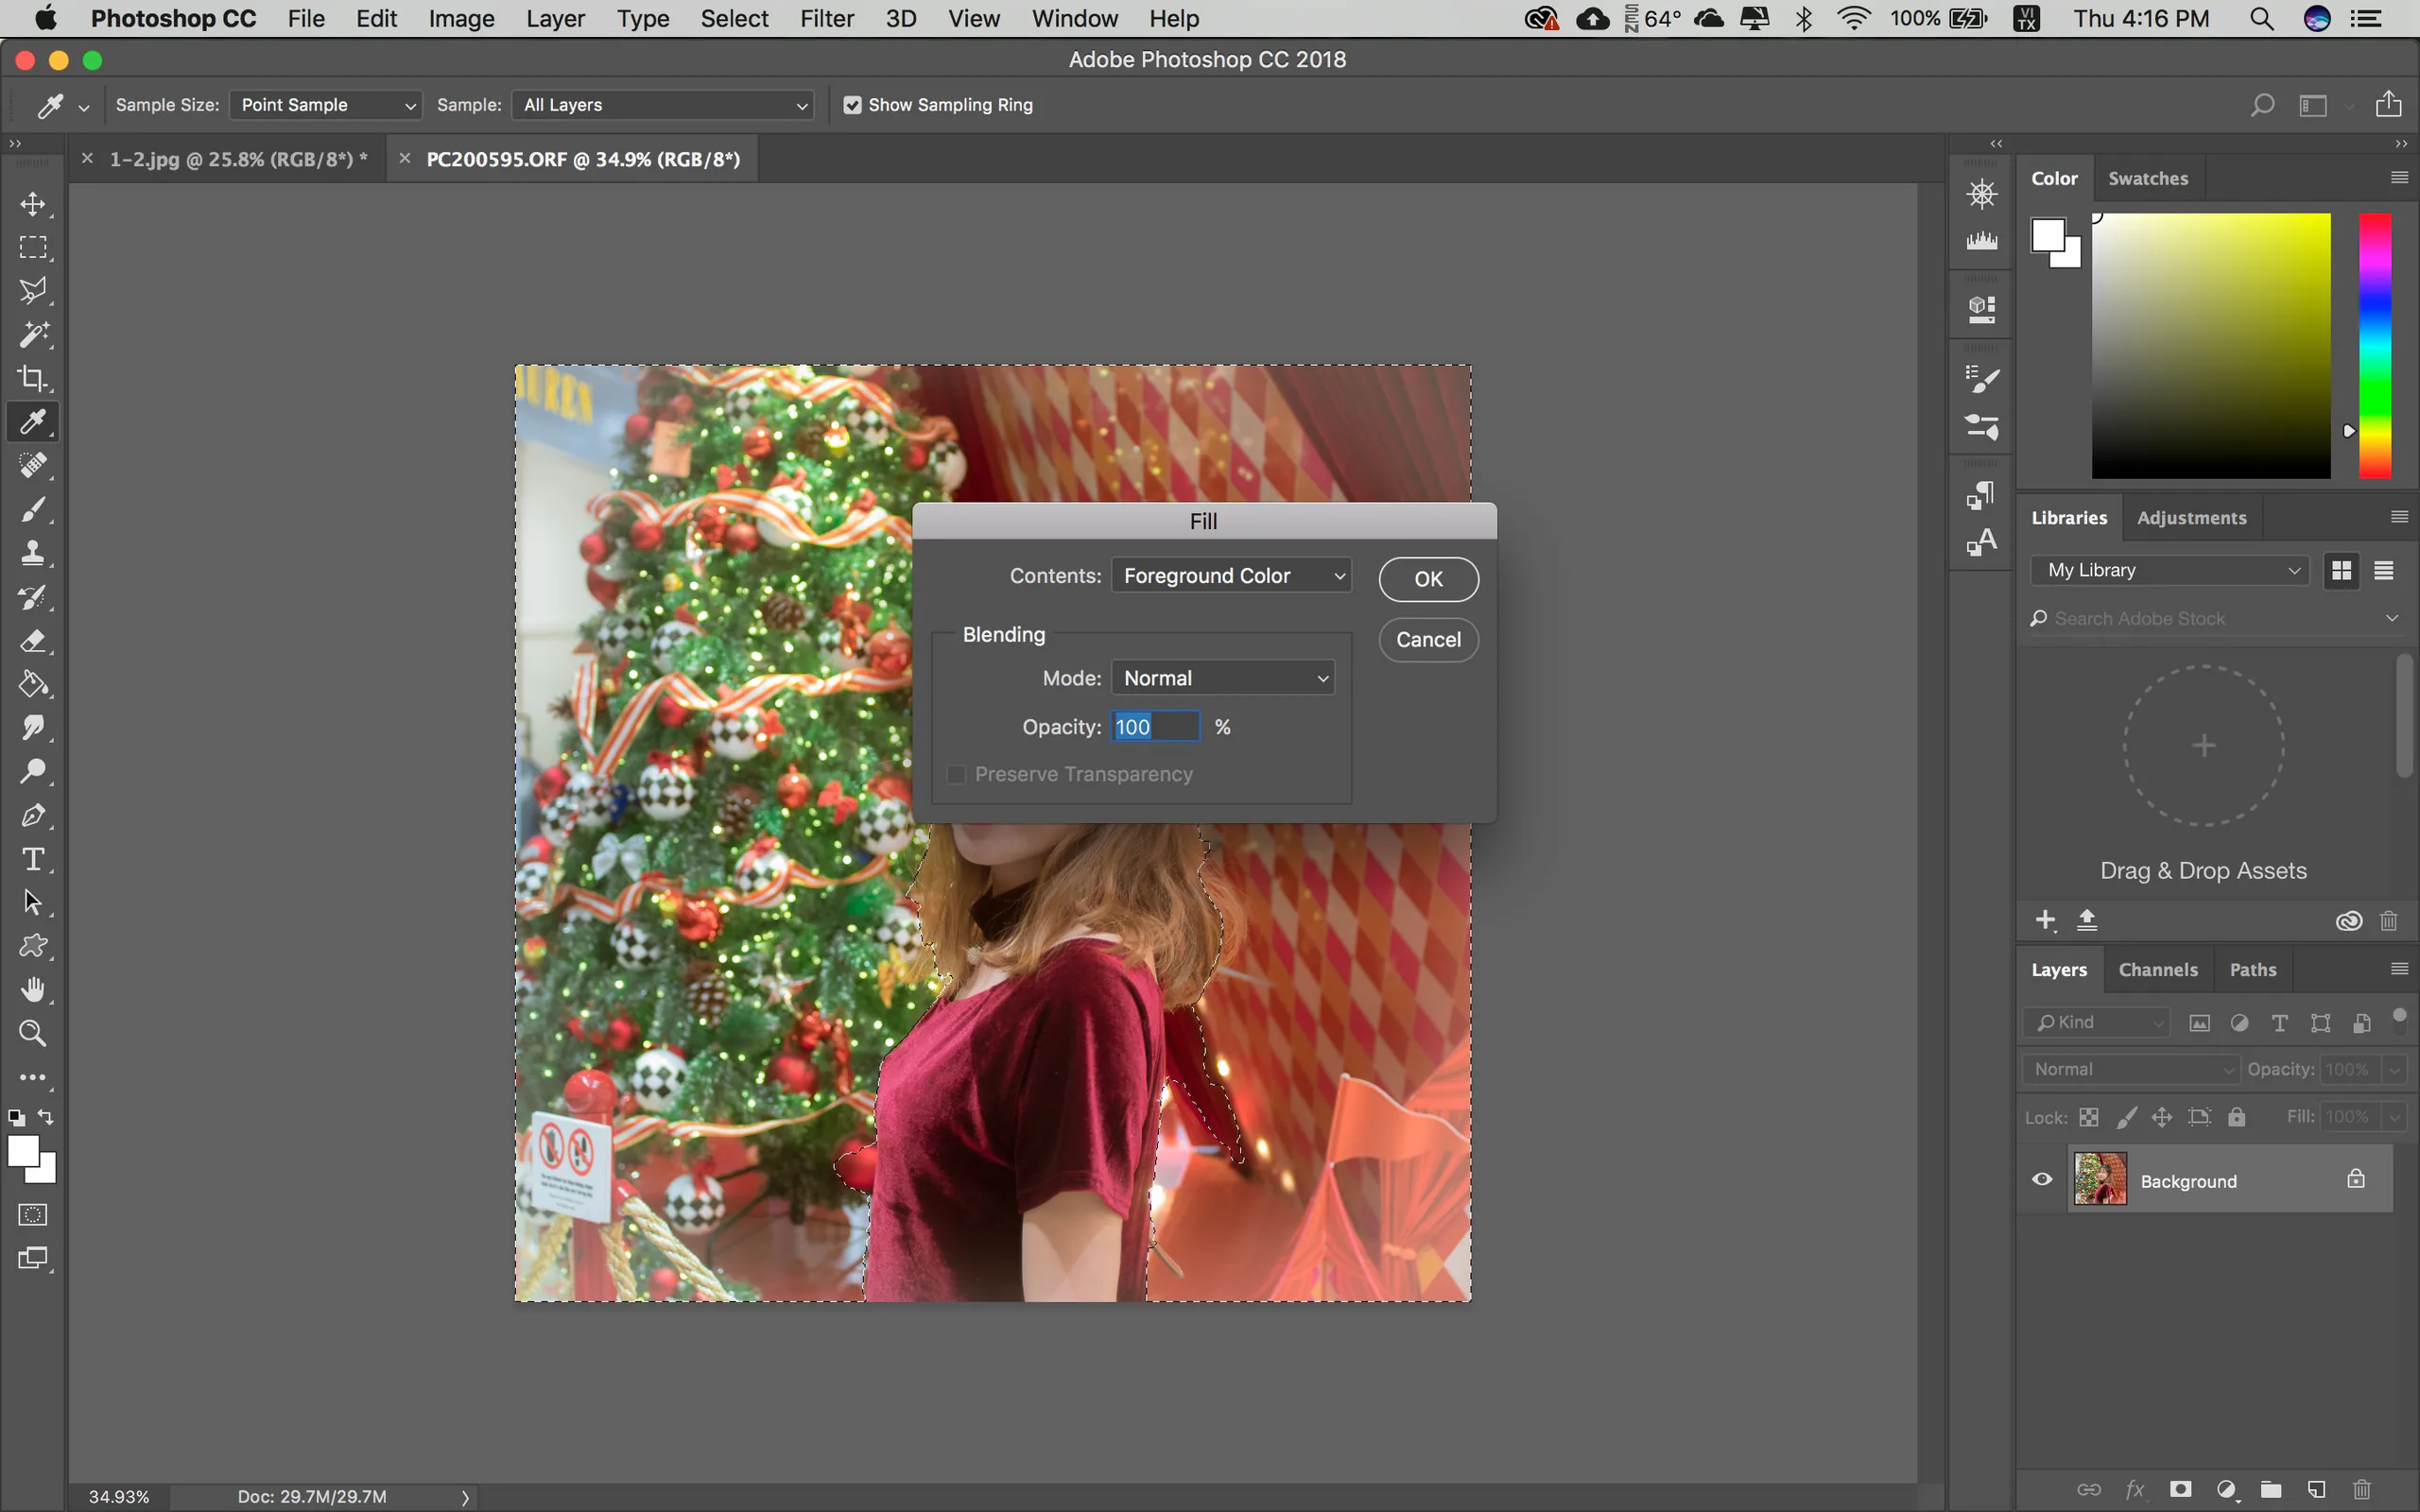Screen dimensions: 2420x1512
Task: Toggle Quick Mask mode icon
Action: (33, 1215)
